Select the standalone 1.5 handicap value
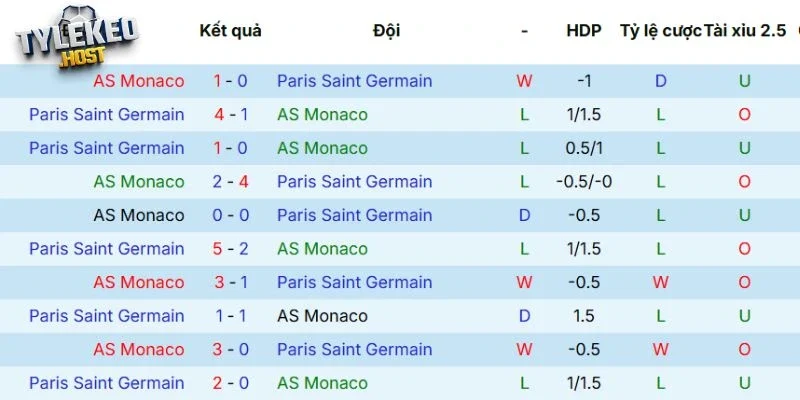Viewport: 800px width, 400px height. click(584, 316)
